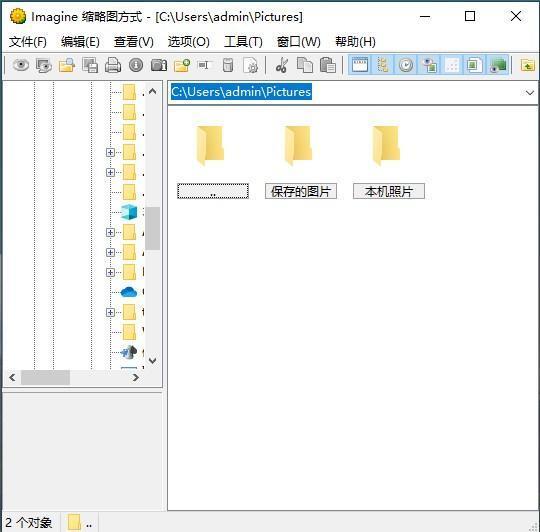
Task: Toggle the window-pane toolbar toggle button
Action: point(360,65)
